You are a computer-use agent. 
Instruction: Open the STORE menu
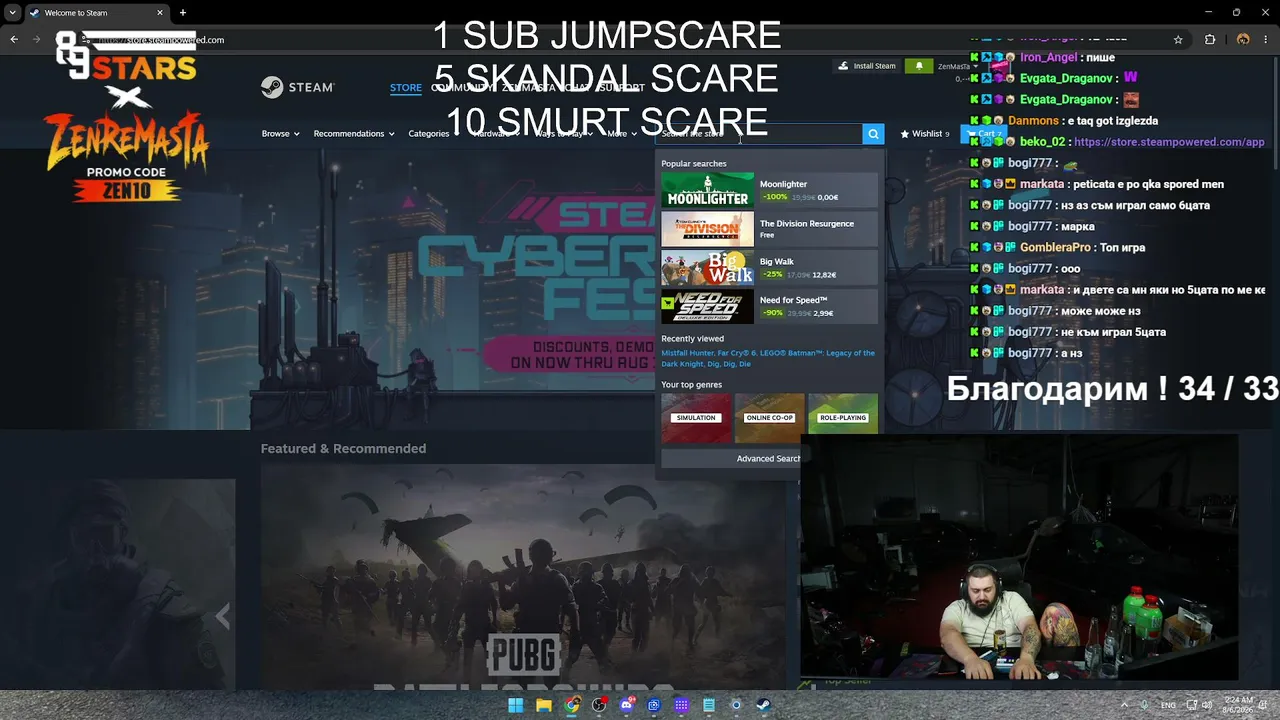(x=406, y=88)
